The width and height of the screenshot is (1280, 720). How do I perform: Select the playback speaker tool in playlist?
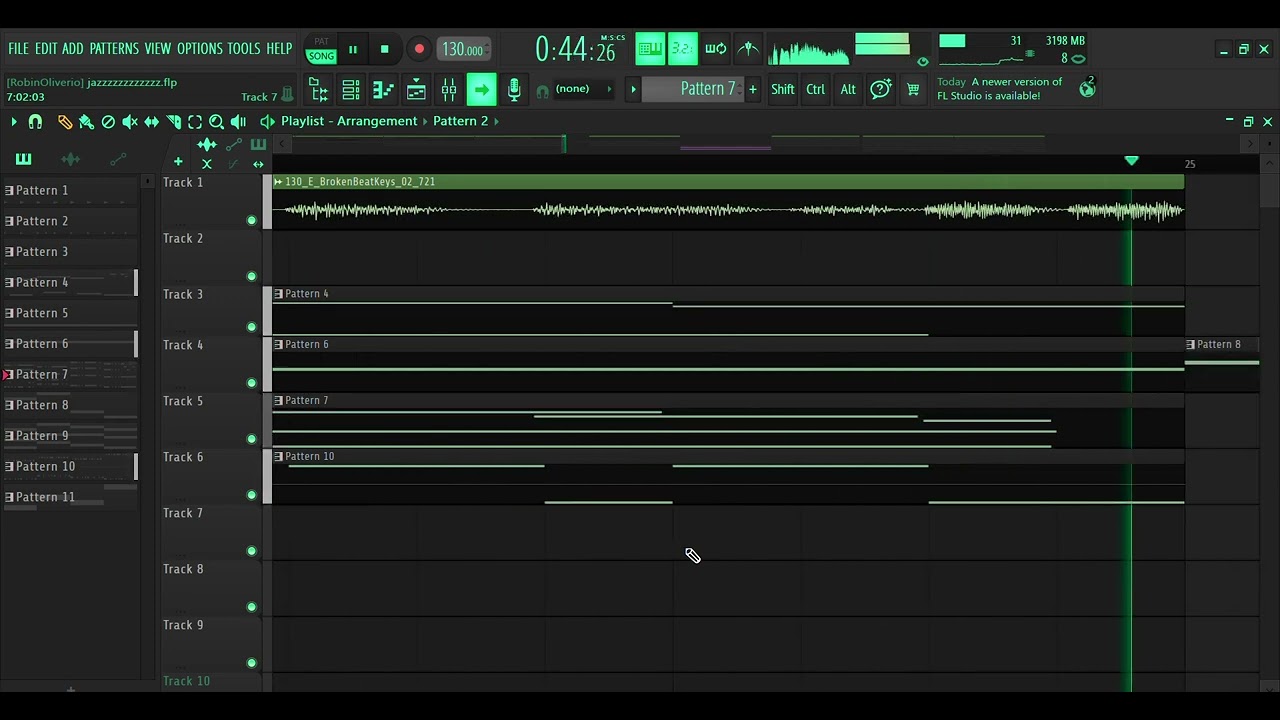pos(238,122)
